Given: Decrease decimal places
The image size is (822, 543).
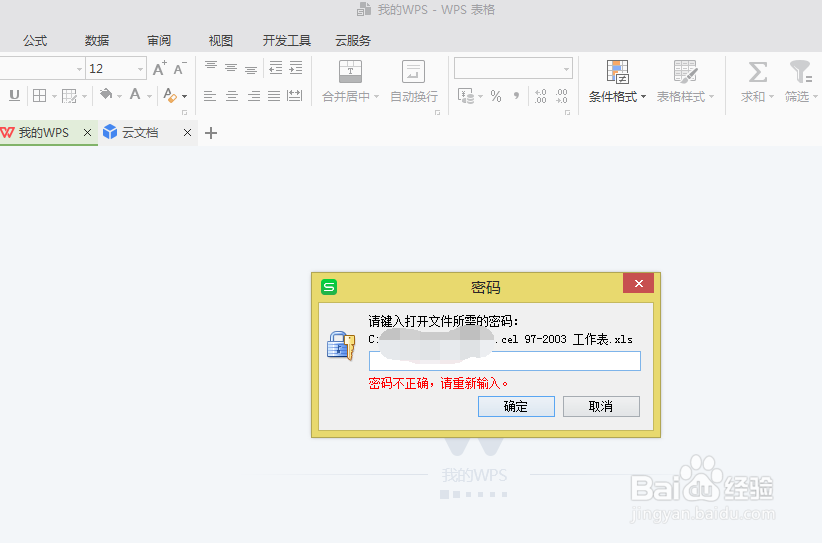Looking at the screenshot, I should pyautogui.click(x=561, y=96).
